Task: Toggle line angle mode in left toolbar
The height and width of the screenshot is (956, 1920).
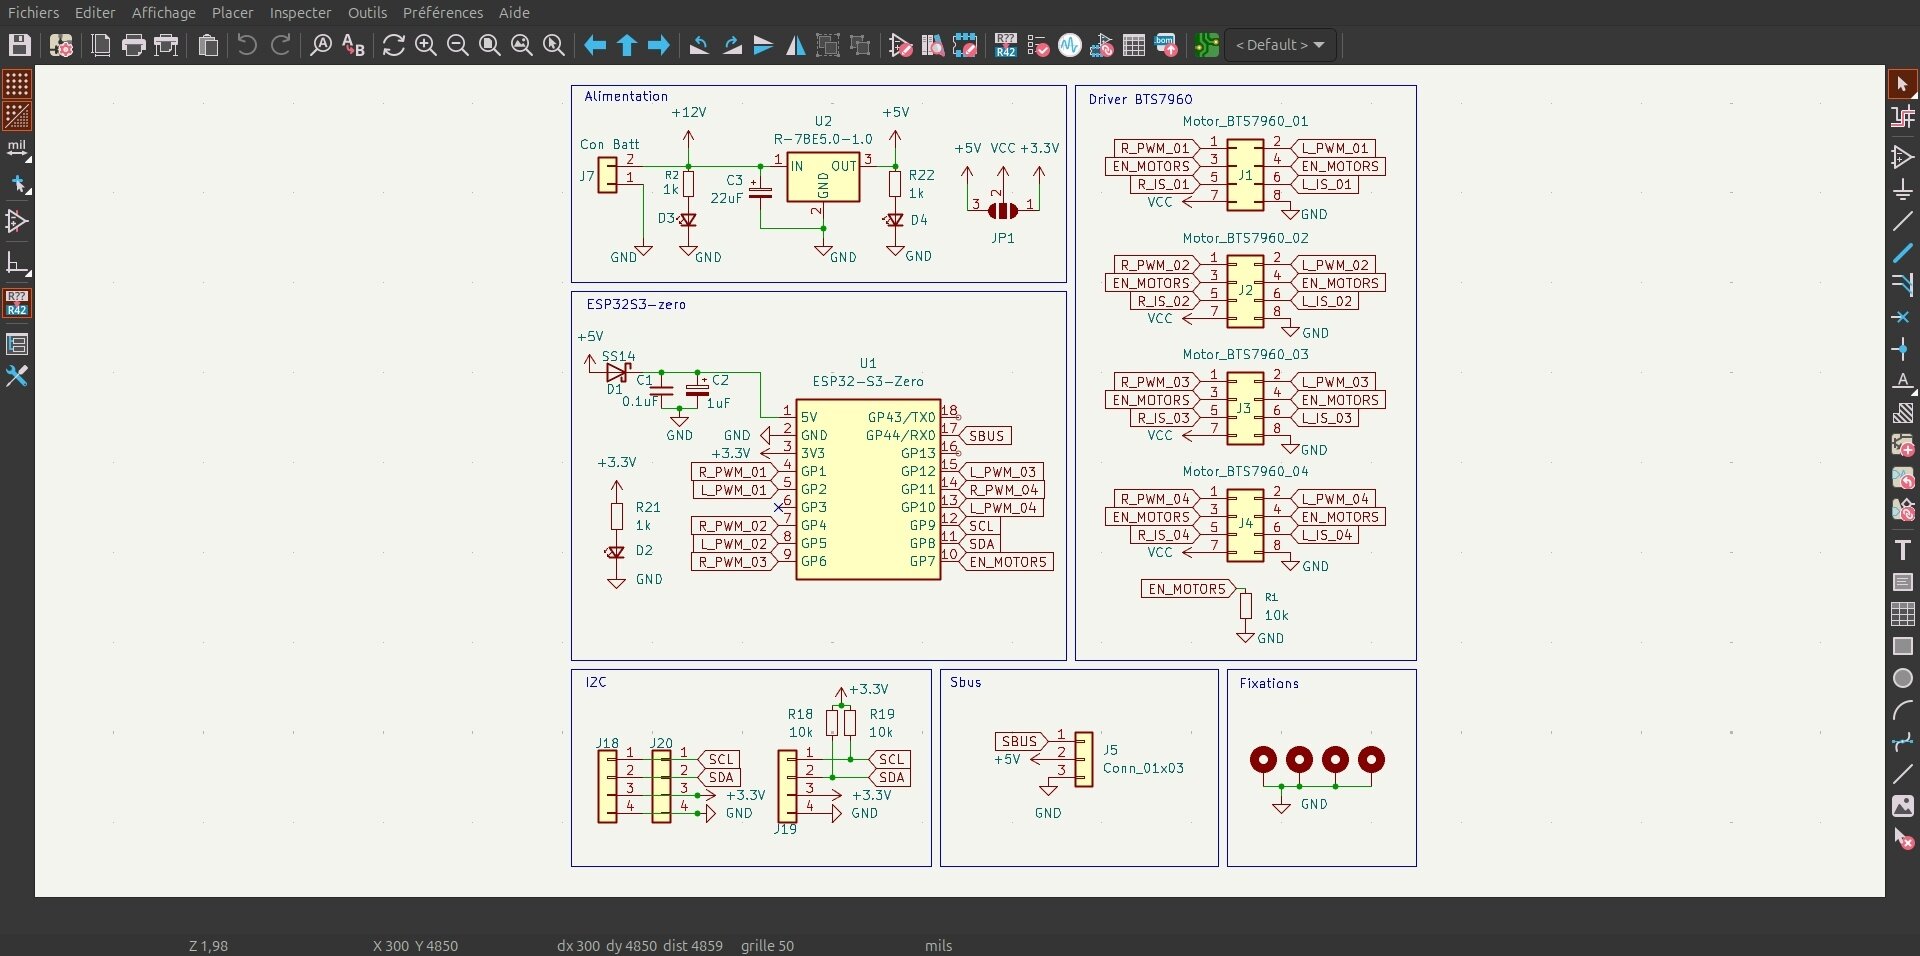Action: click(17, 264)
